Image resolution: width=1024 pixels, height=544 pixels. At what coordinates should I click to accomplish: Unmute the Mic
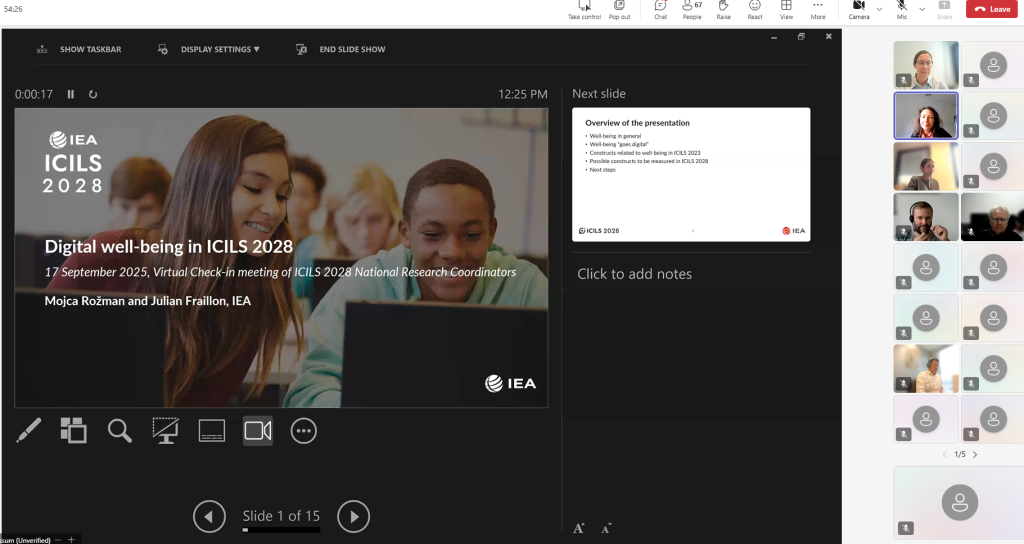[x=902, y=10]
